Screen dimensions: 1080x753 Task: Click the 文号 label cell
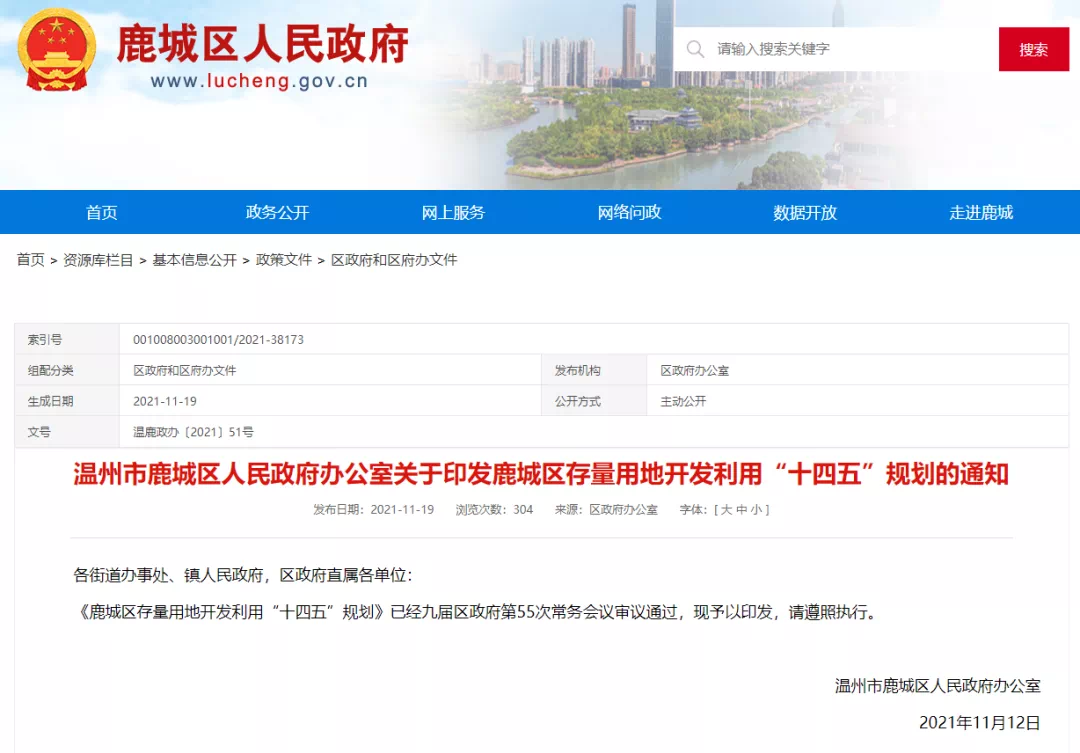[67, 432]
